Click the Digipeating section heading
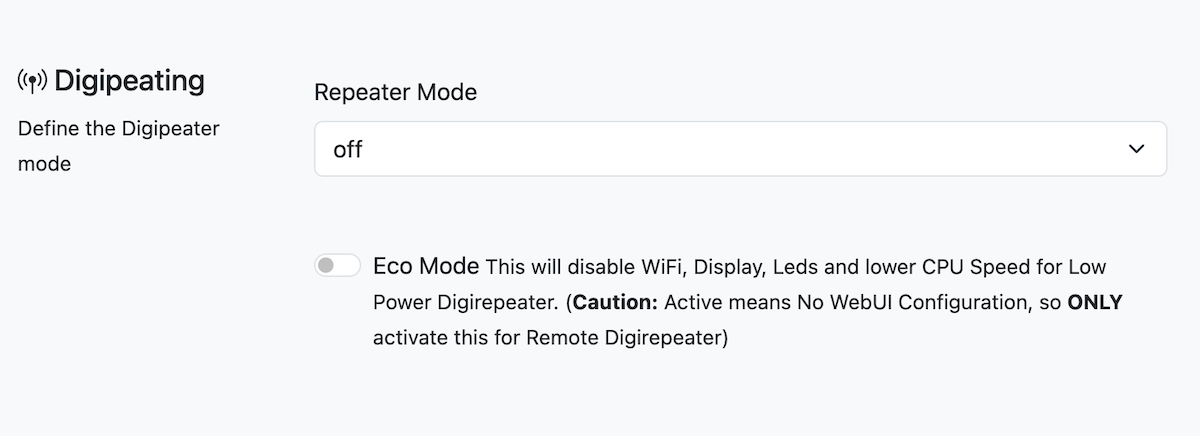The height and width of the screenshot is (436, 1200). [129, 81]
